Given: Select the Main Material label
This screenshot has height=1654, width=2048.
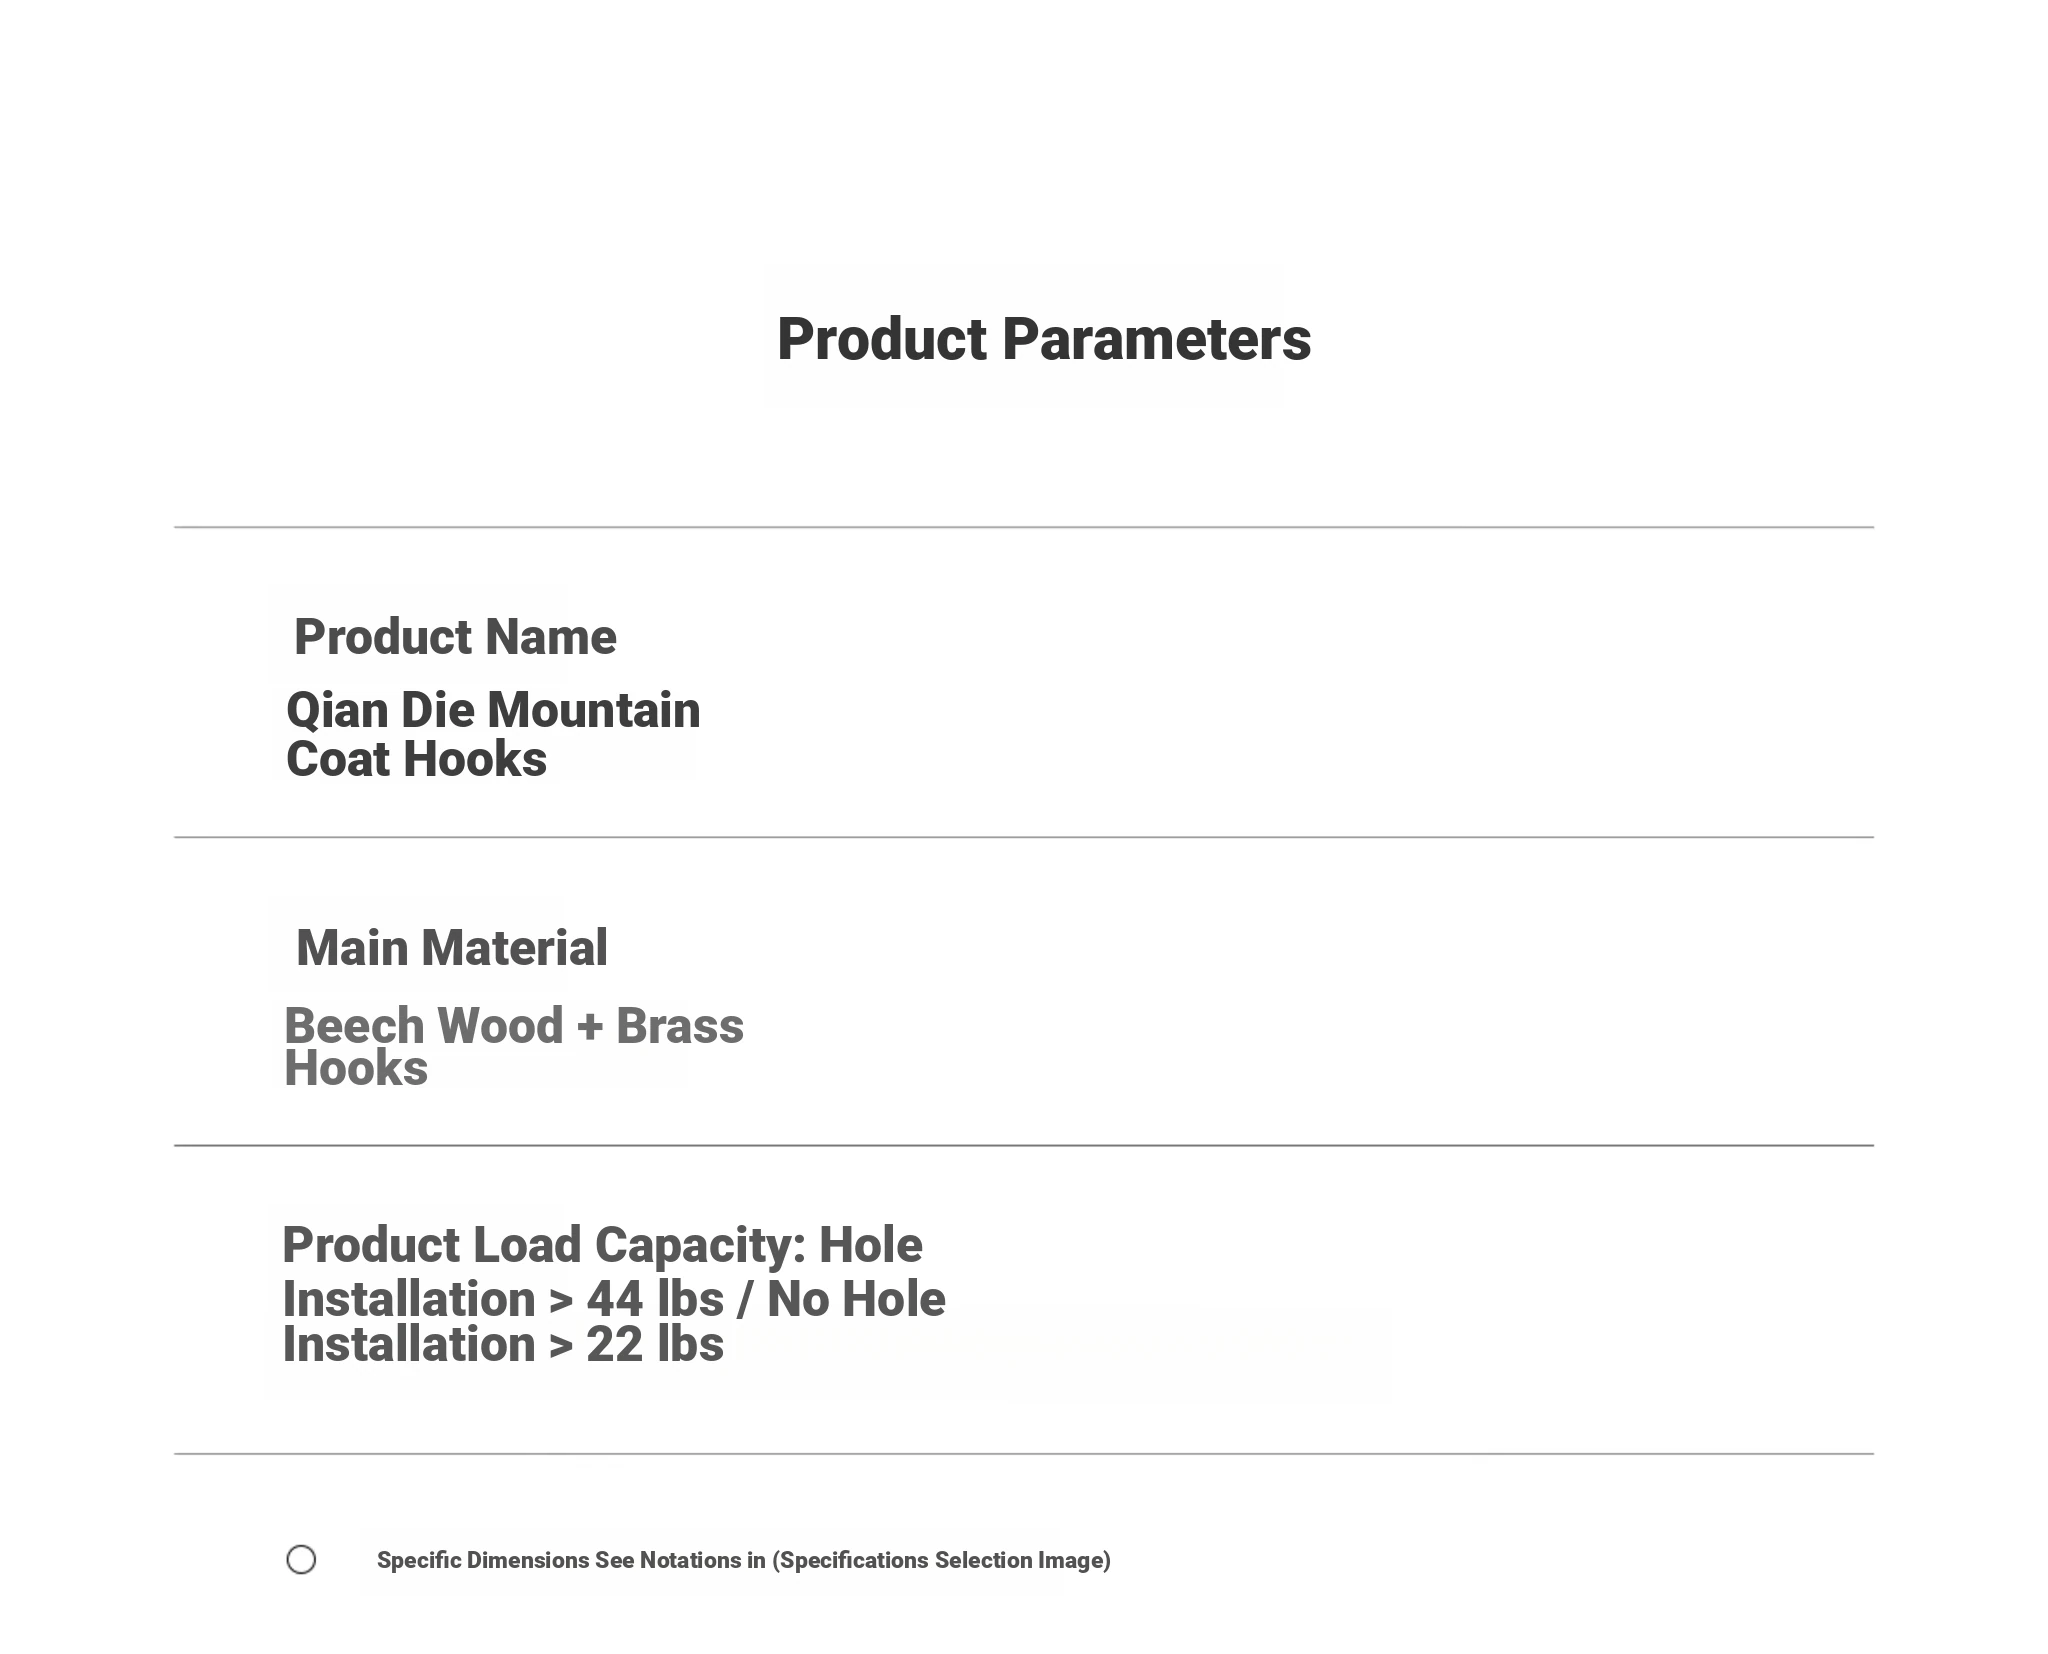Looking at the screenshot, I should point(452,948).
